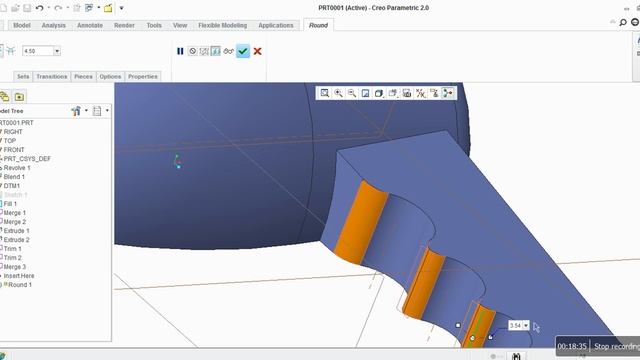640x360 pixels.
Task: Open the quick access toolbar customize arrow
Action: [121, 8]
